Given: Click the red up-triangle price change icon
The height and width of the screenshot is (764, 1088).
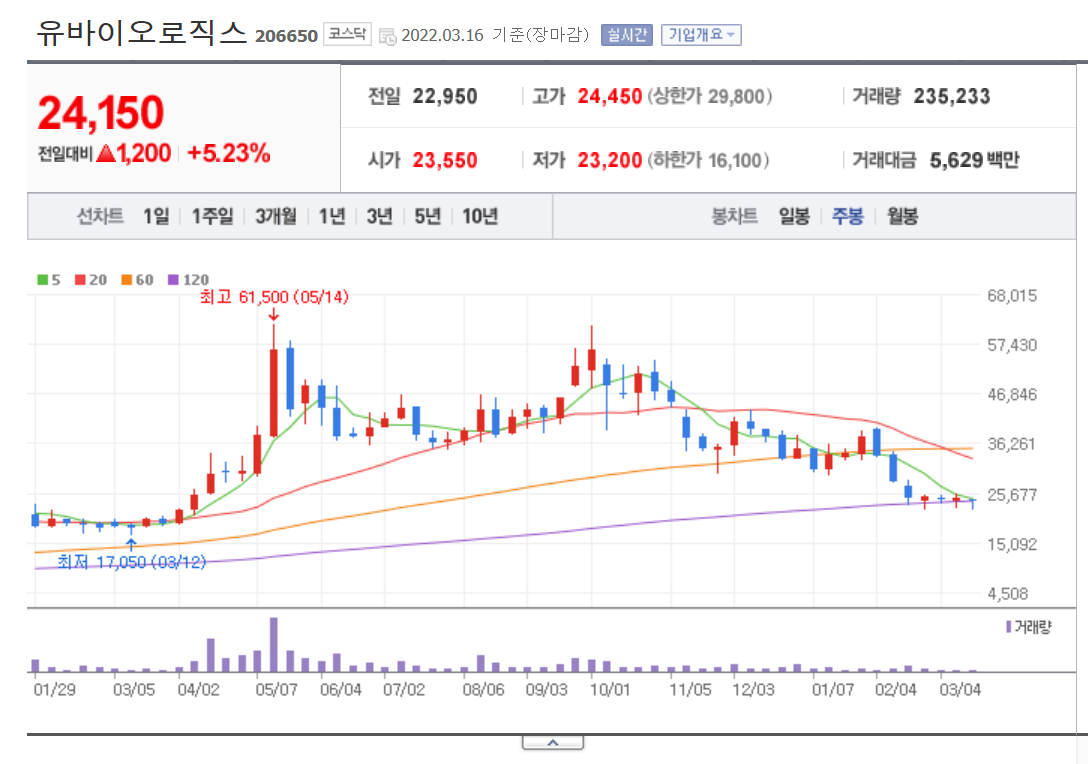Looking at the screenshot, I should pos(106,153).
